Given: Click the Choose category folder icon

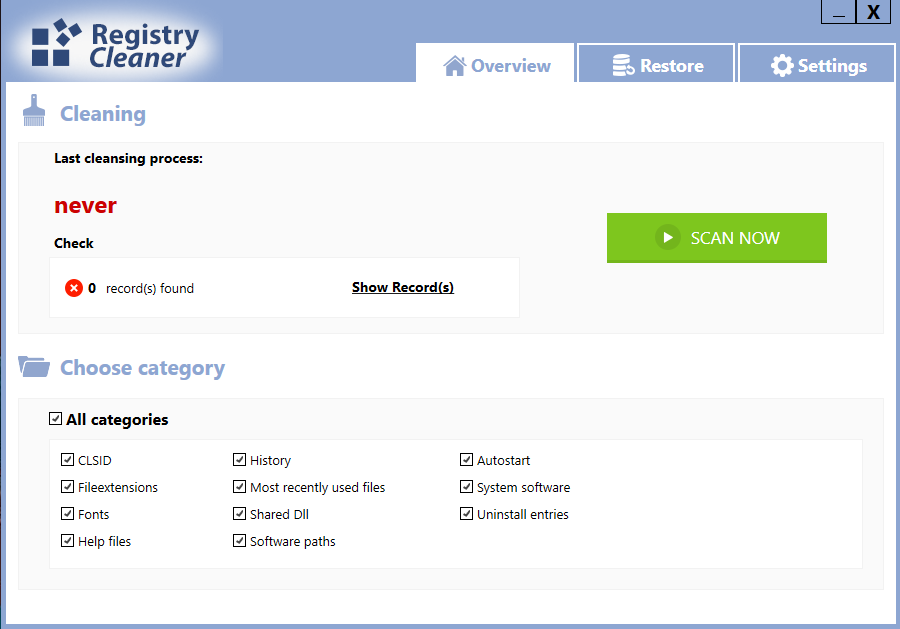Looking at the screenshot, I should pos(34,366).
